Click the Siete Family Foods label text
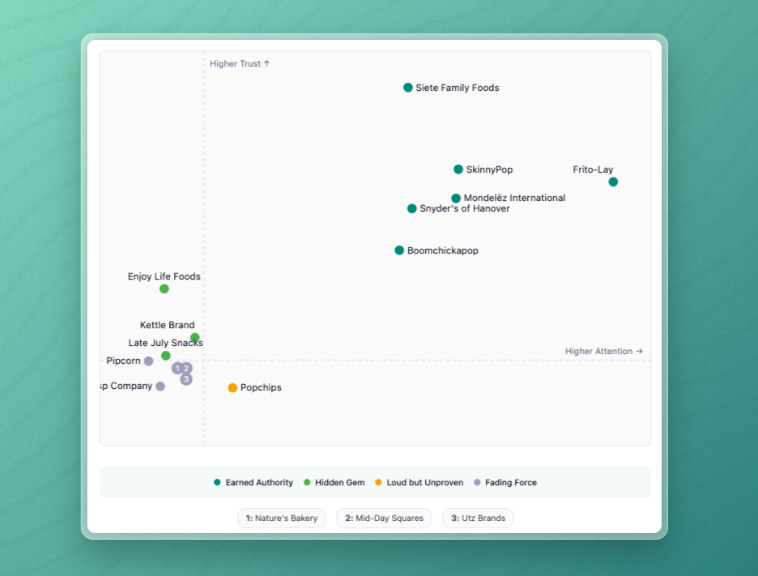 tap(457, 87)
